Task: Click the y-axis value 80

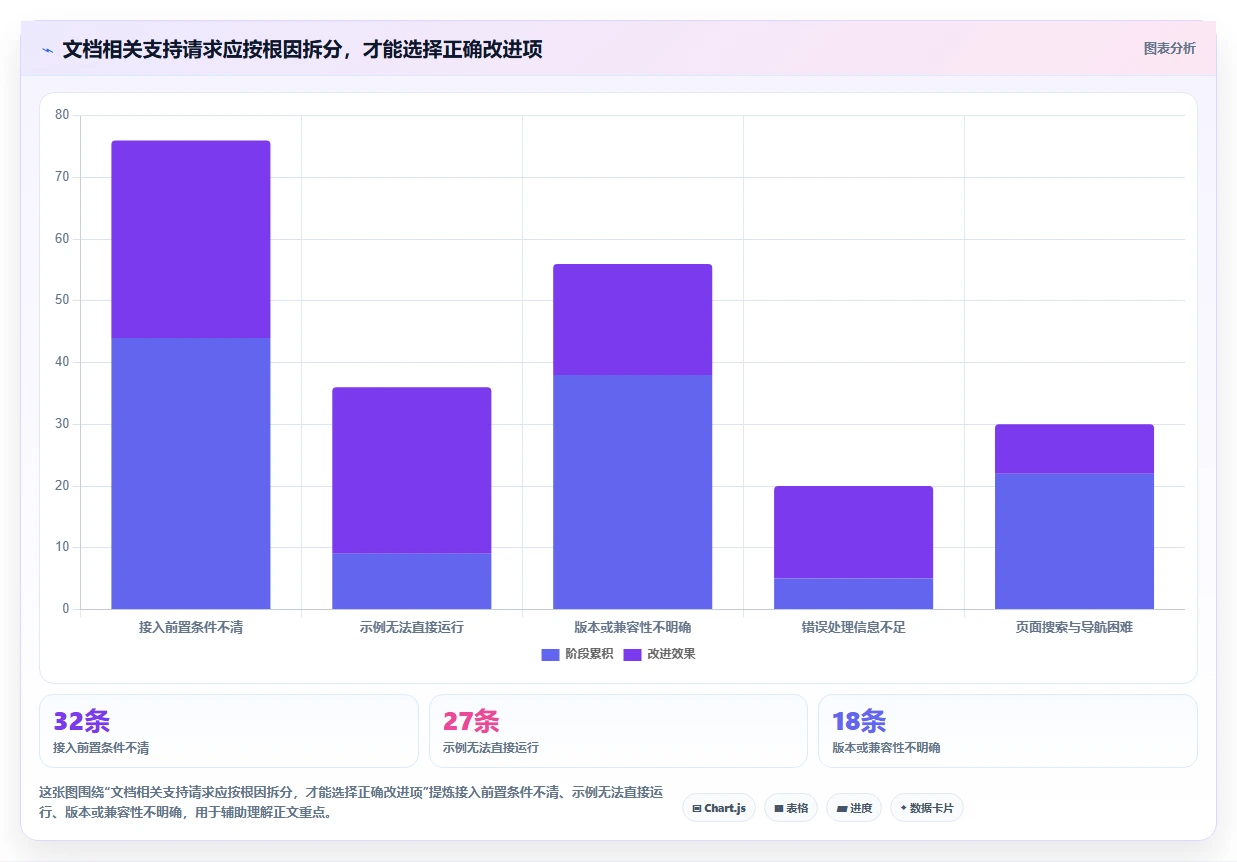Action: (x=62, y=115)
